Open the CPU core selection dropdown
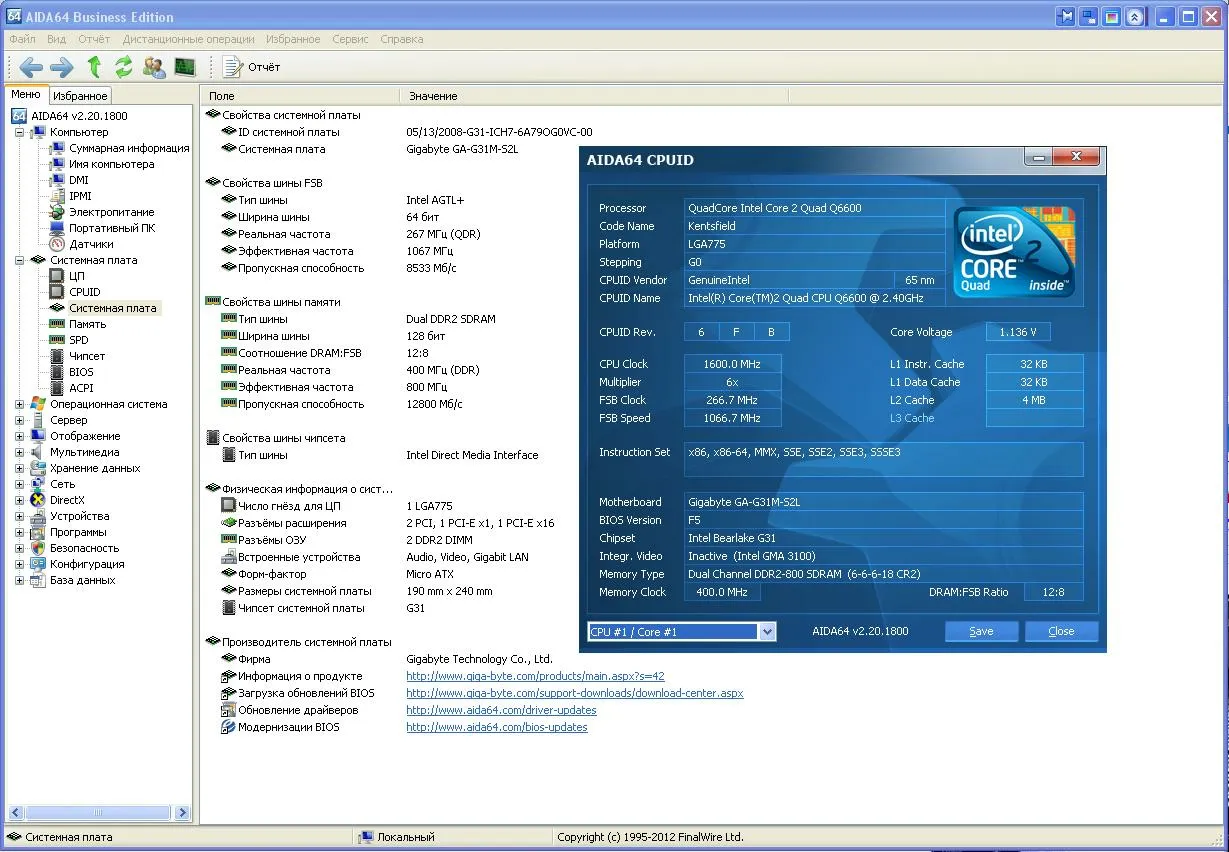The width and height of the screenshot is (1229, 852). [x=767, y=631]
